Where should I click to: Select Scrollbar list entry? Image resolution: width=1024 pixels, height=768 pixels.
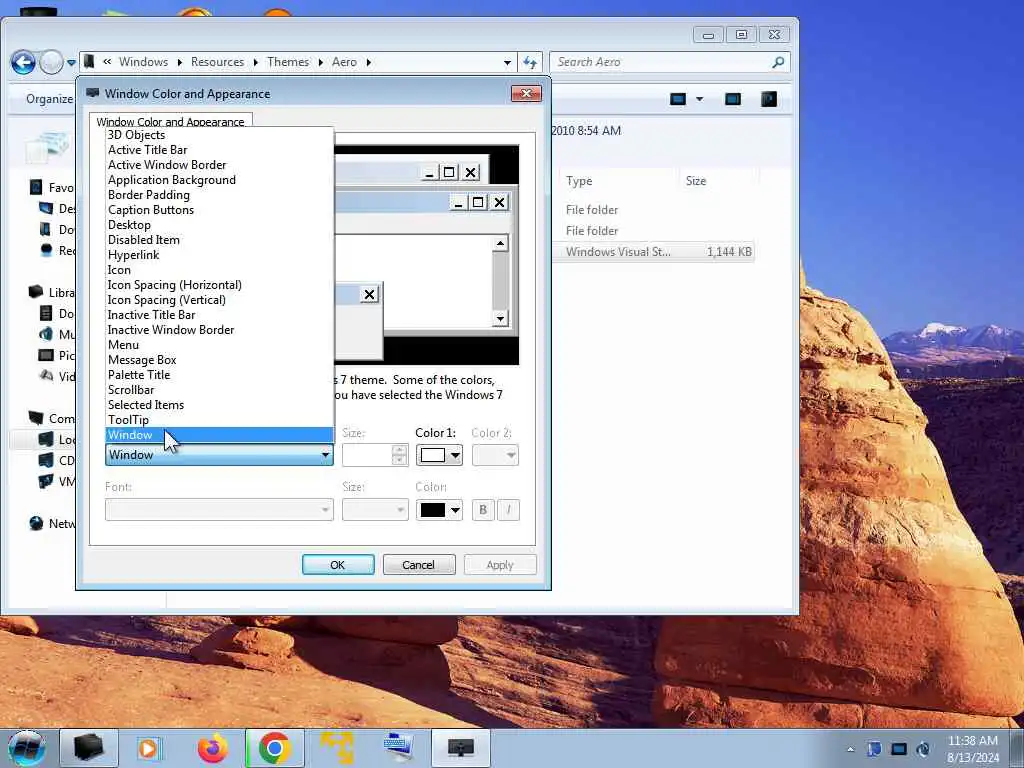pos(219,391)
